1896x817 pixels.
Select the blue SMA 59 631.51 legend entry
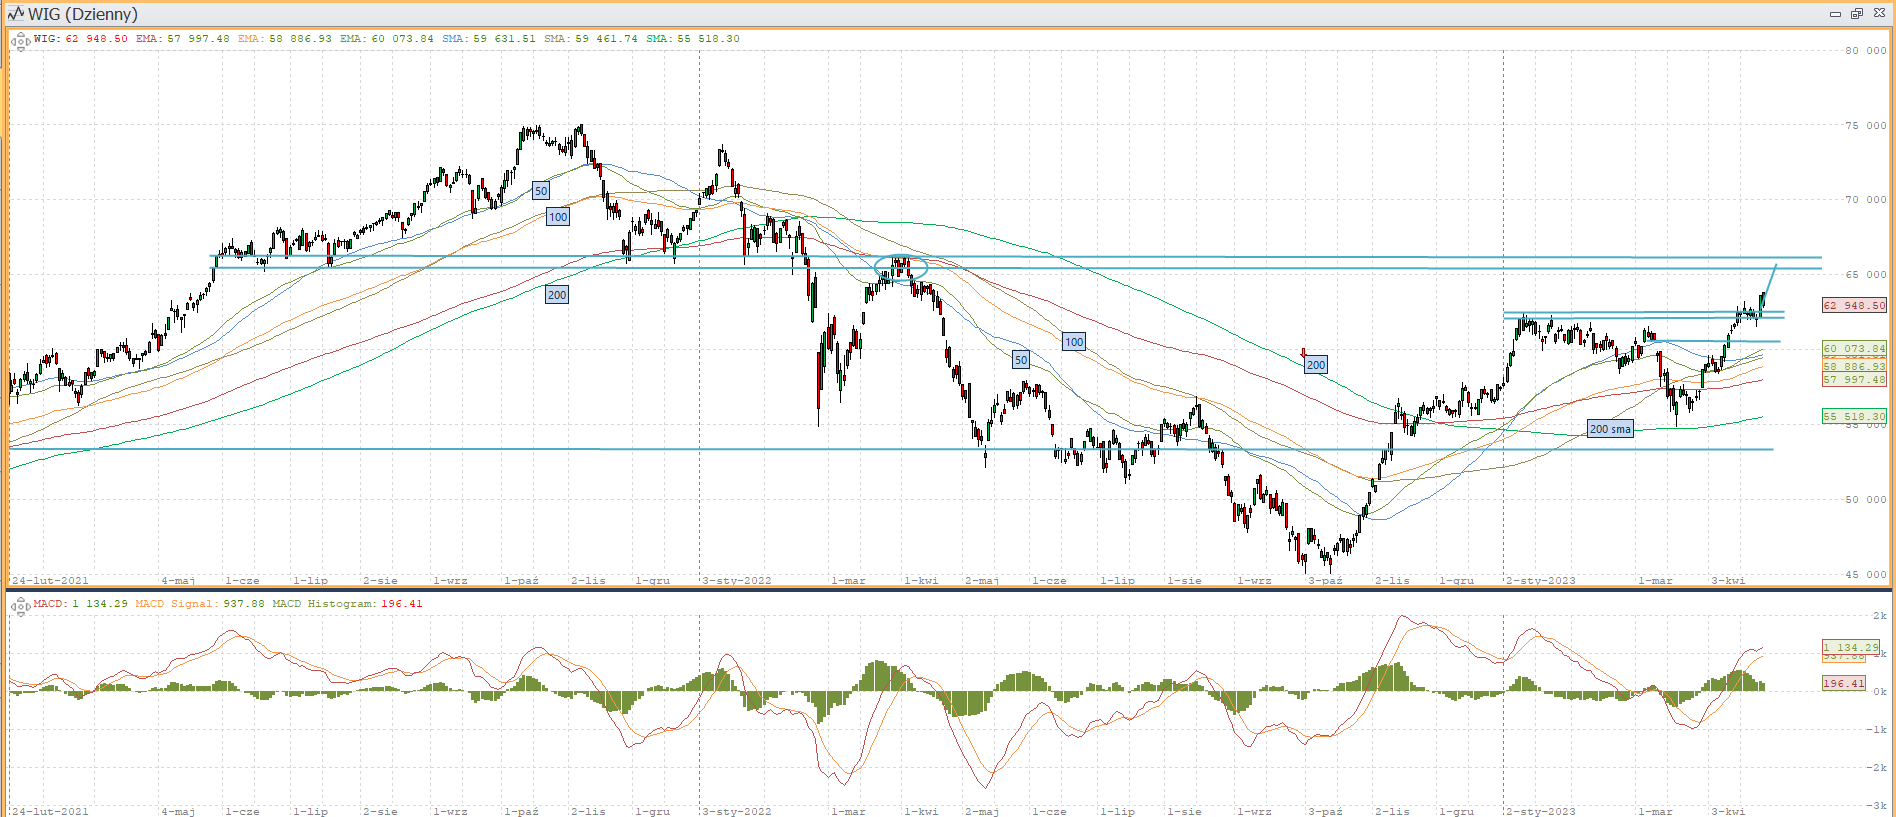point(488,39)
